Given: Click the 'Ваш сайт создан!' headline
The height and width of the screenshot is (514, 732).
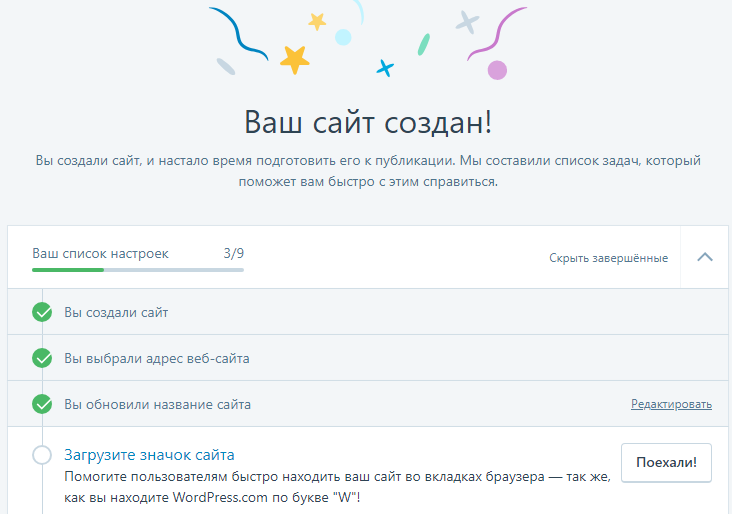Looking at the screenshot, I should tap(368, 122).
